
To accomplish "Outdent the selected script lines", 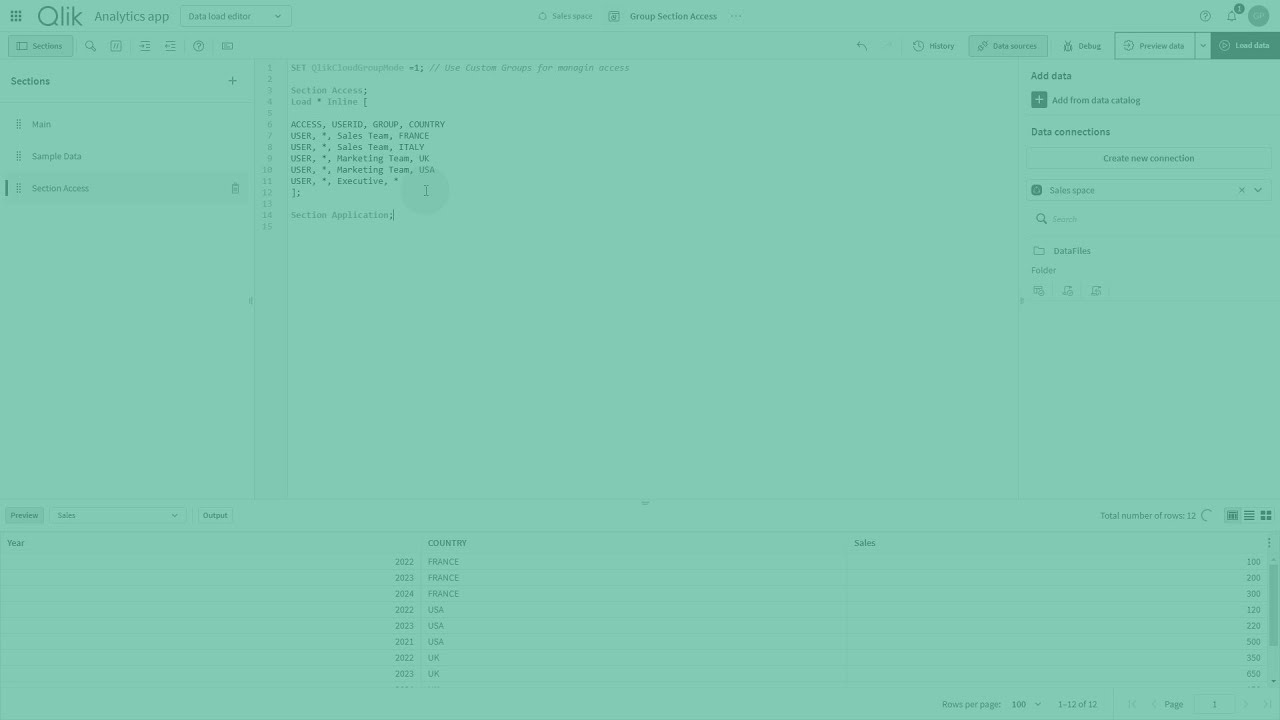I will coord(170,46).
